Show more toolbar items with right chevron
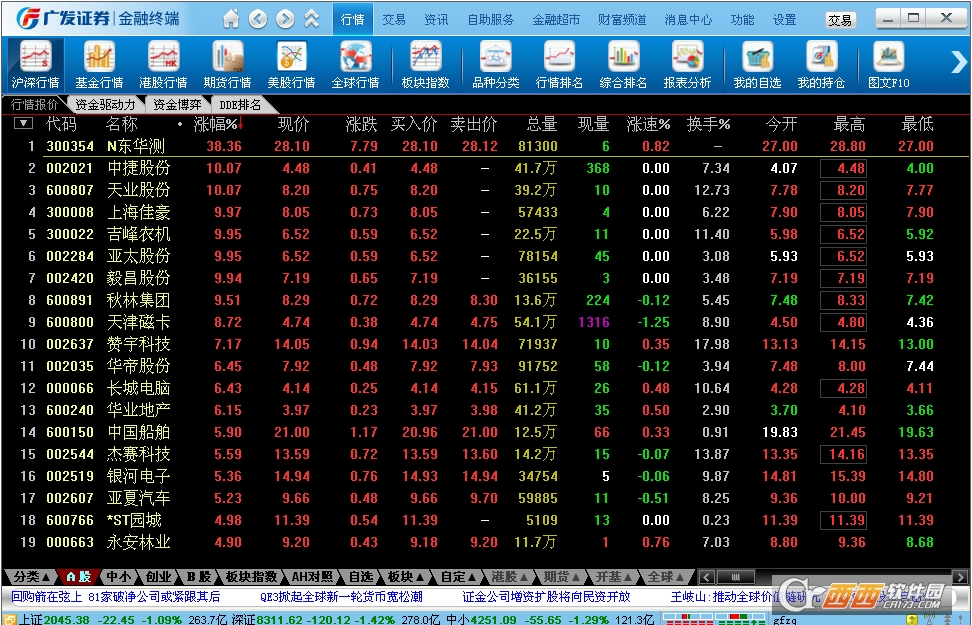This screenshot has height=625, width=972. [x=958, y=61]
